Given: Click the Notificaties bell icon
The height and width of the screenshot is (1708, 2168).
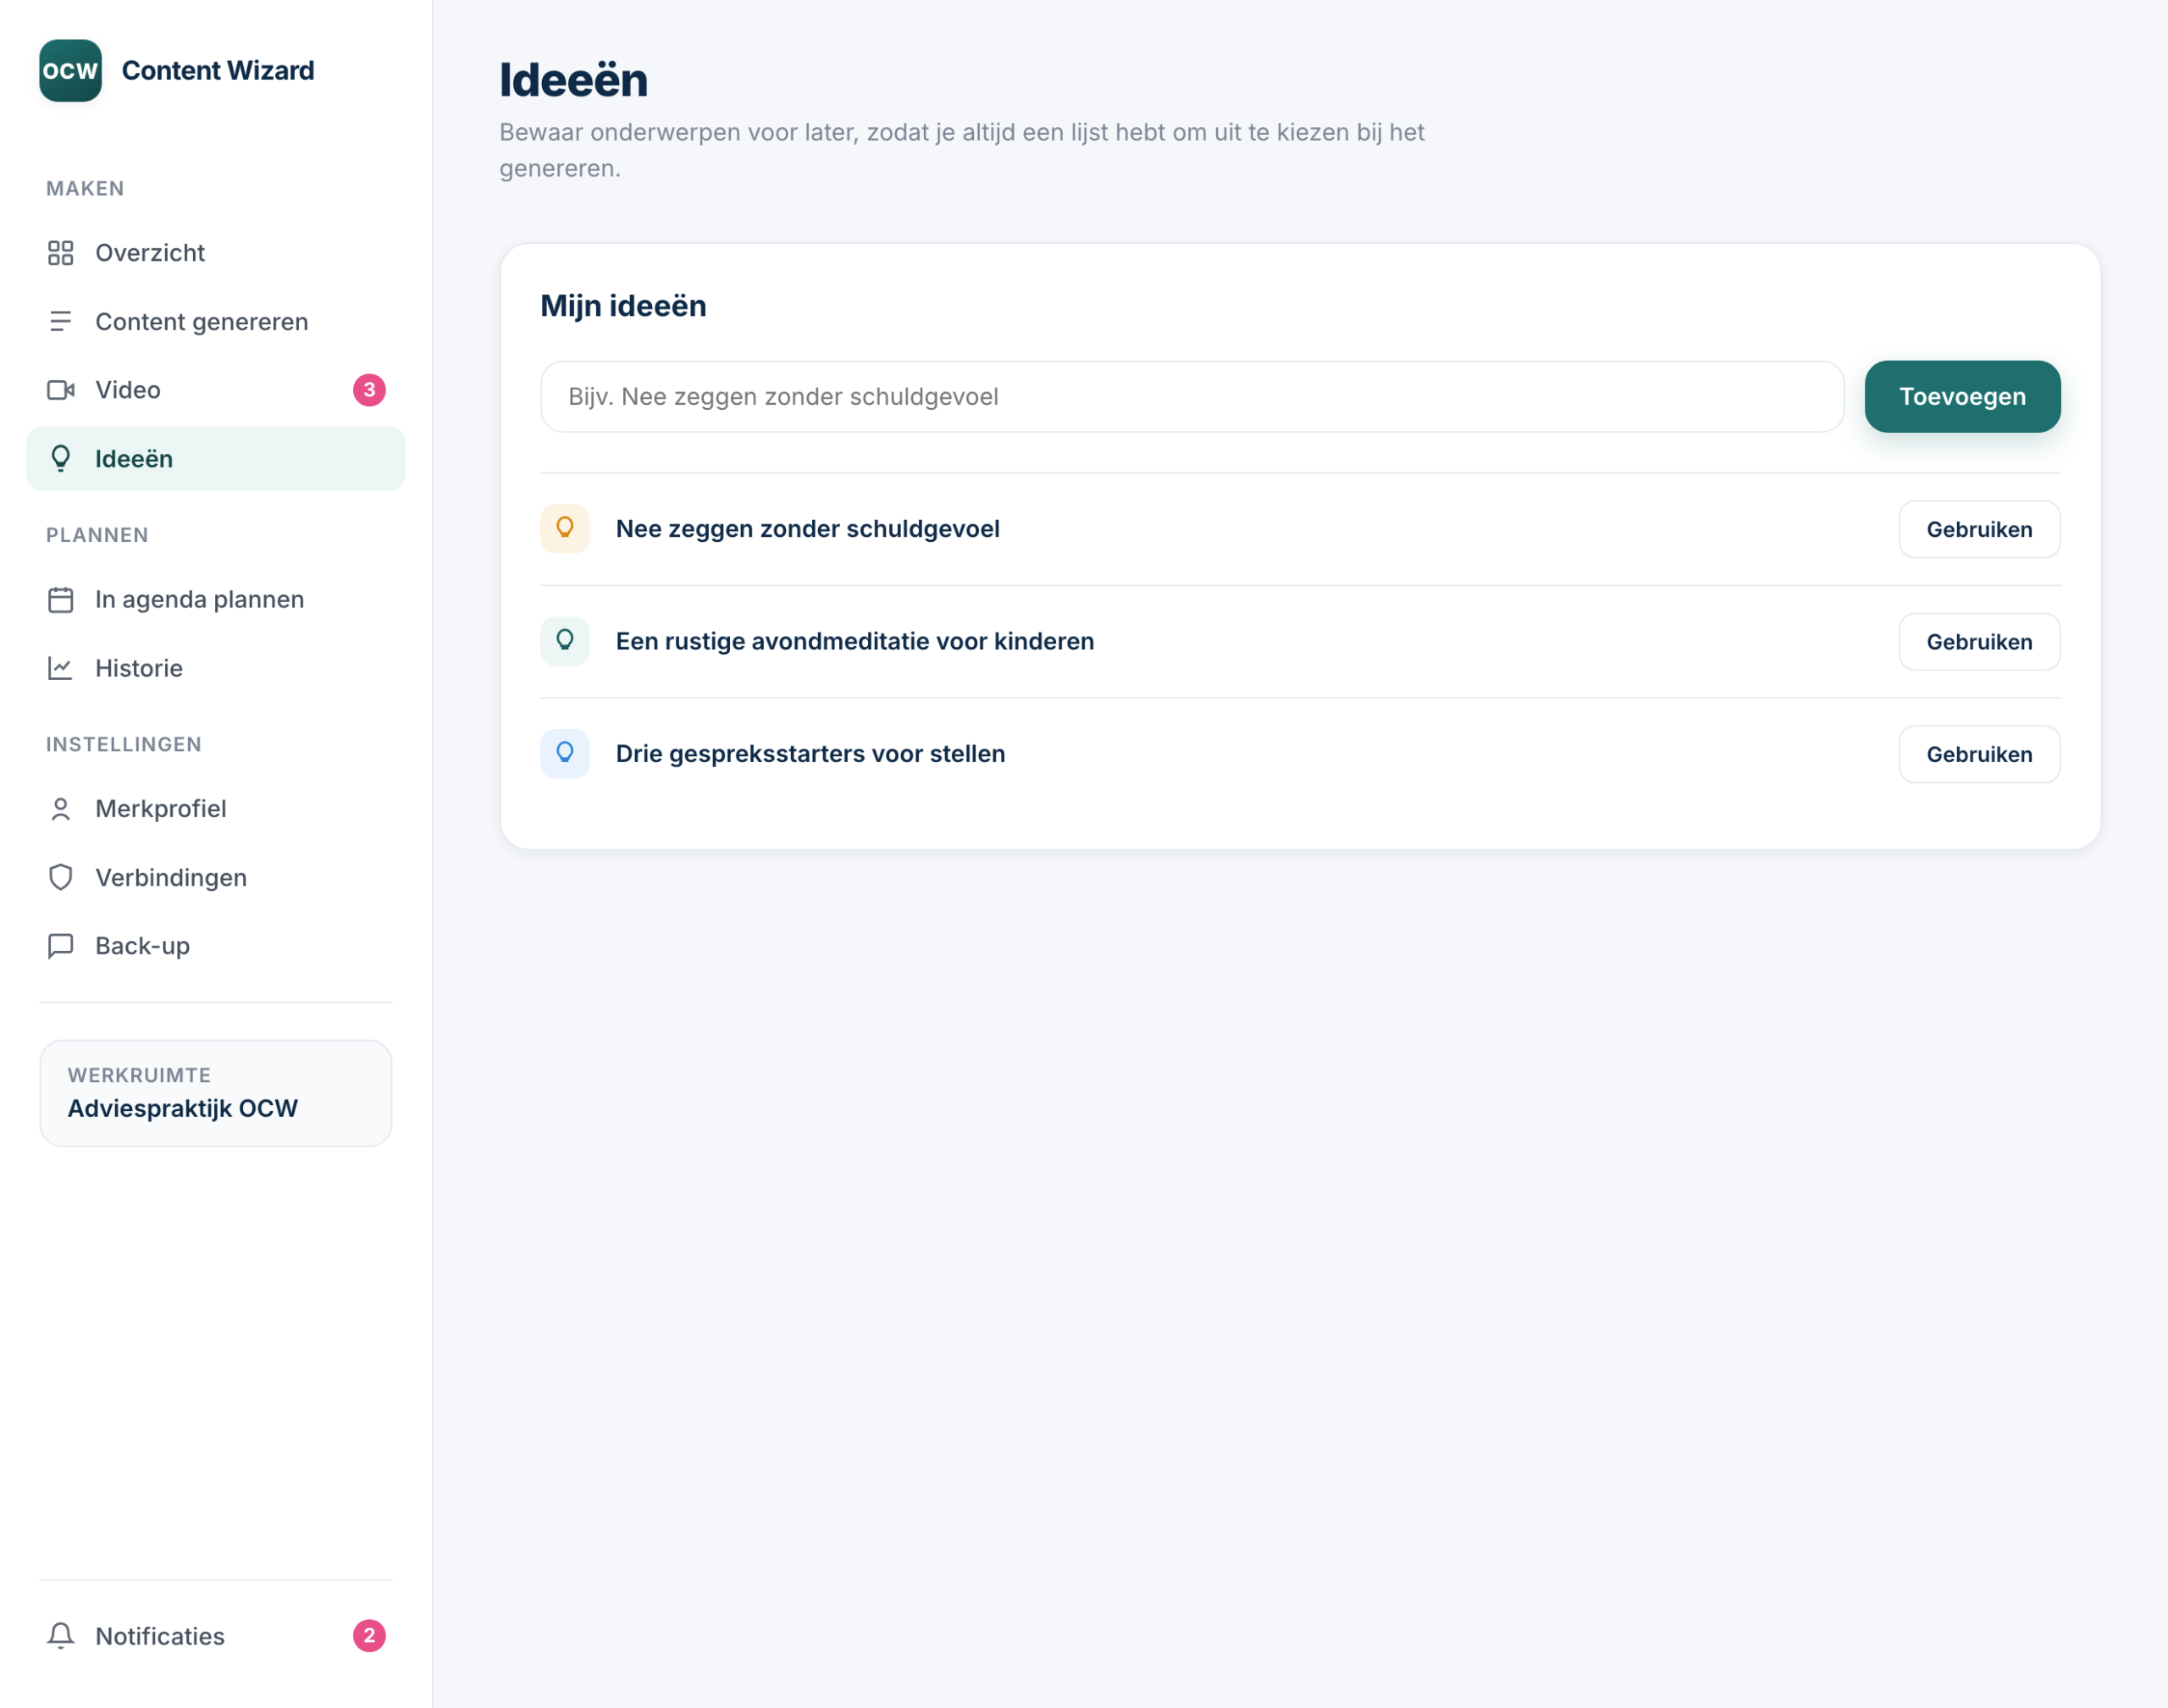Looking at the screenshot, I should coord(61,1636).
